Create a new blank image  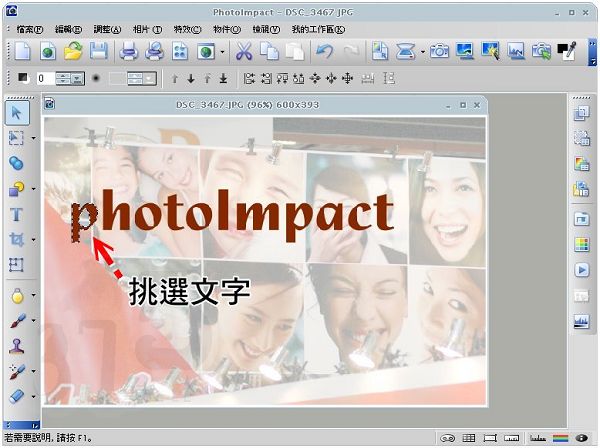pos(22,51)
